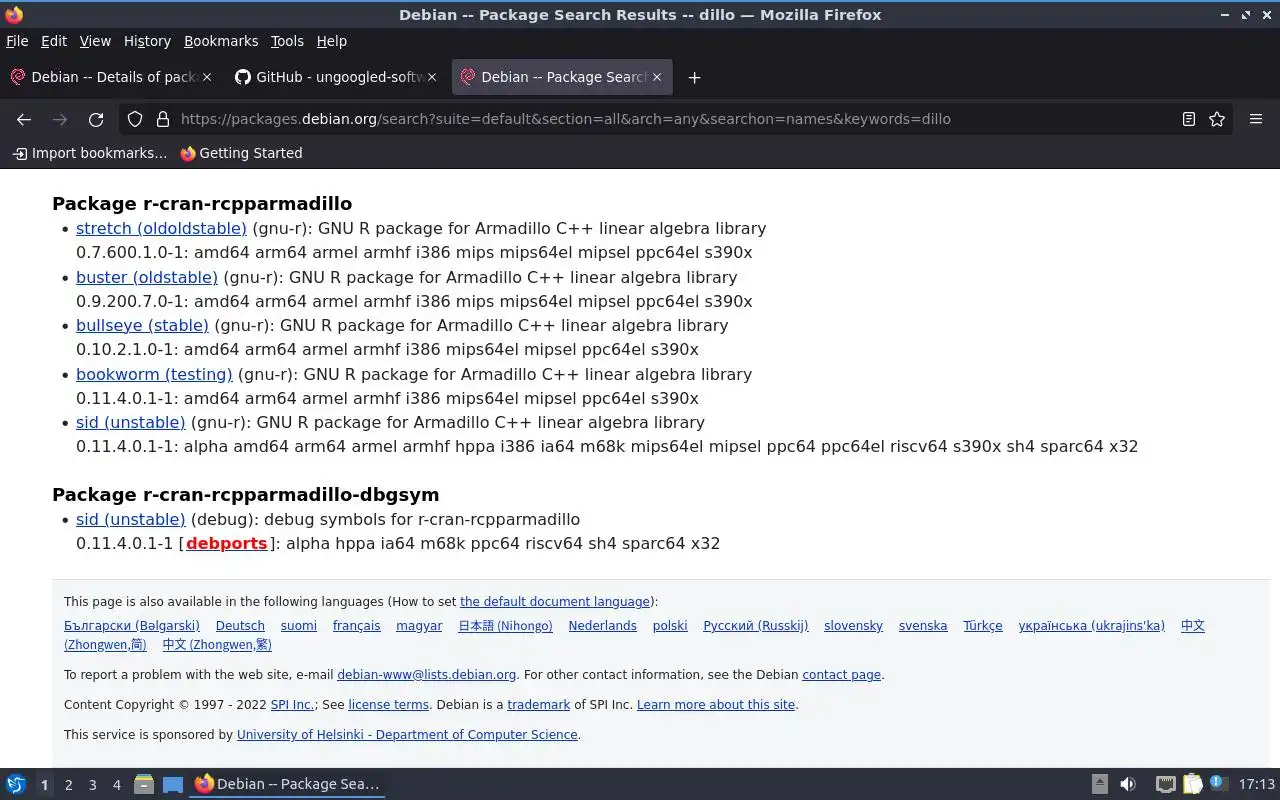Image resolution: width=1280 pixels, height=800 pixels.
Task: Close the GitHub ungoogled-software tab
Action: [432, 77]
